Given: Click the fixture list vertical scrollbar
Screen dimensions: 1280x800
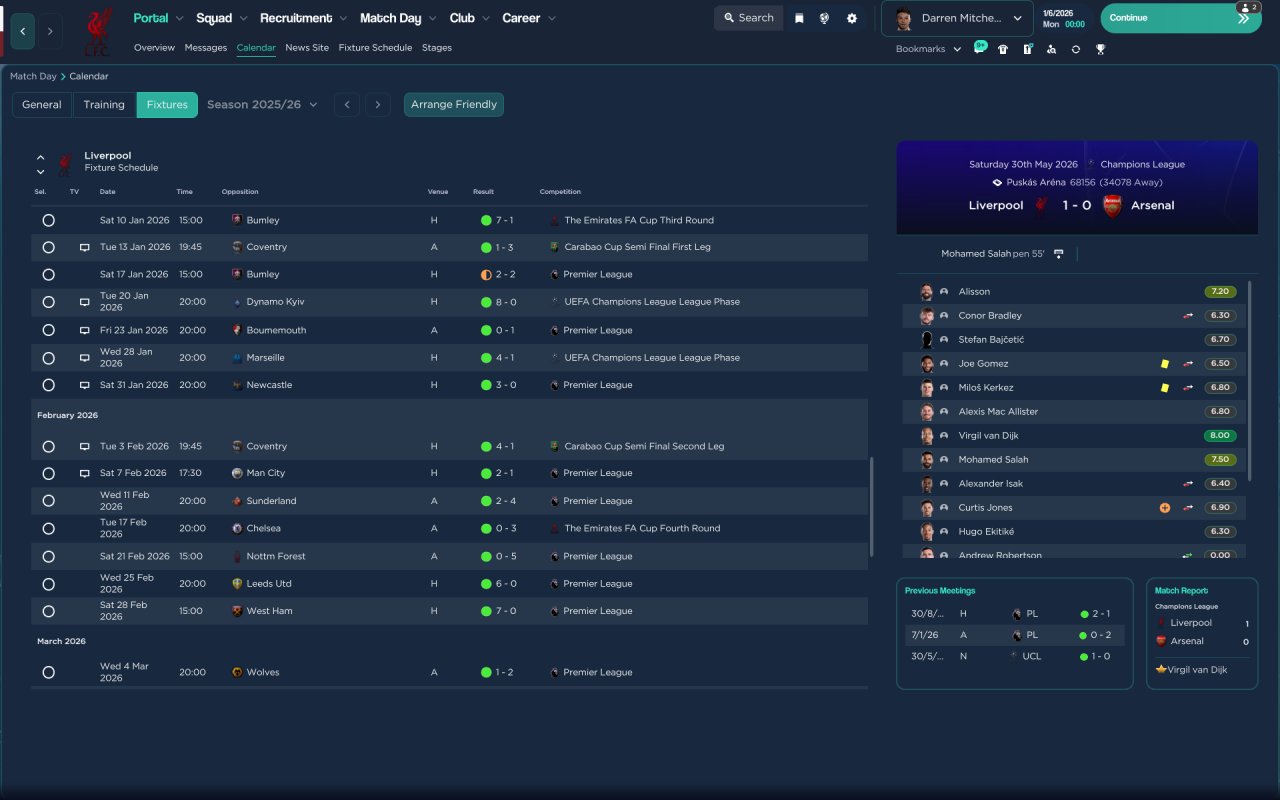Looking at the screenshot, I should point(873,507).
